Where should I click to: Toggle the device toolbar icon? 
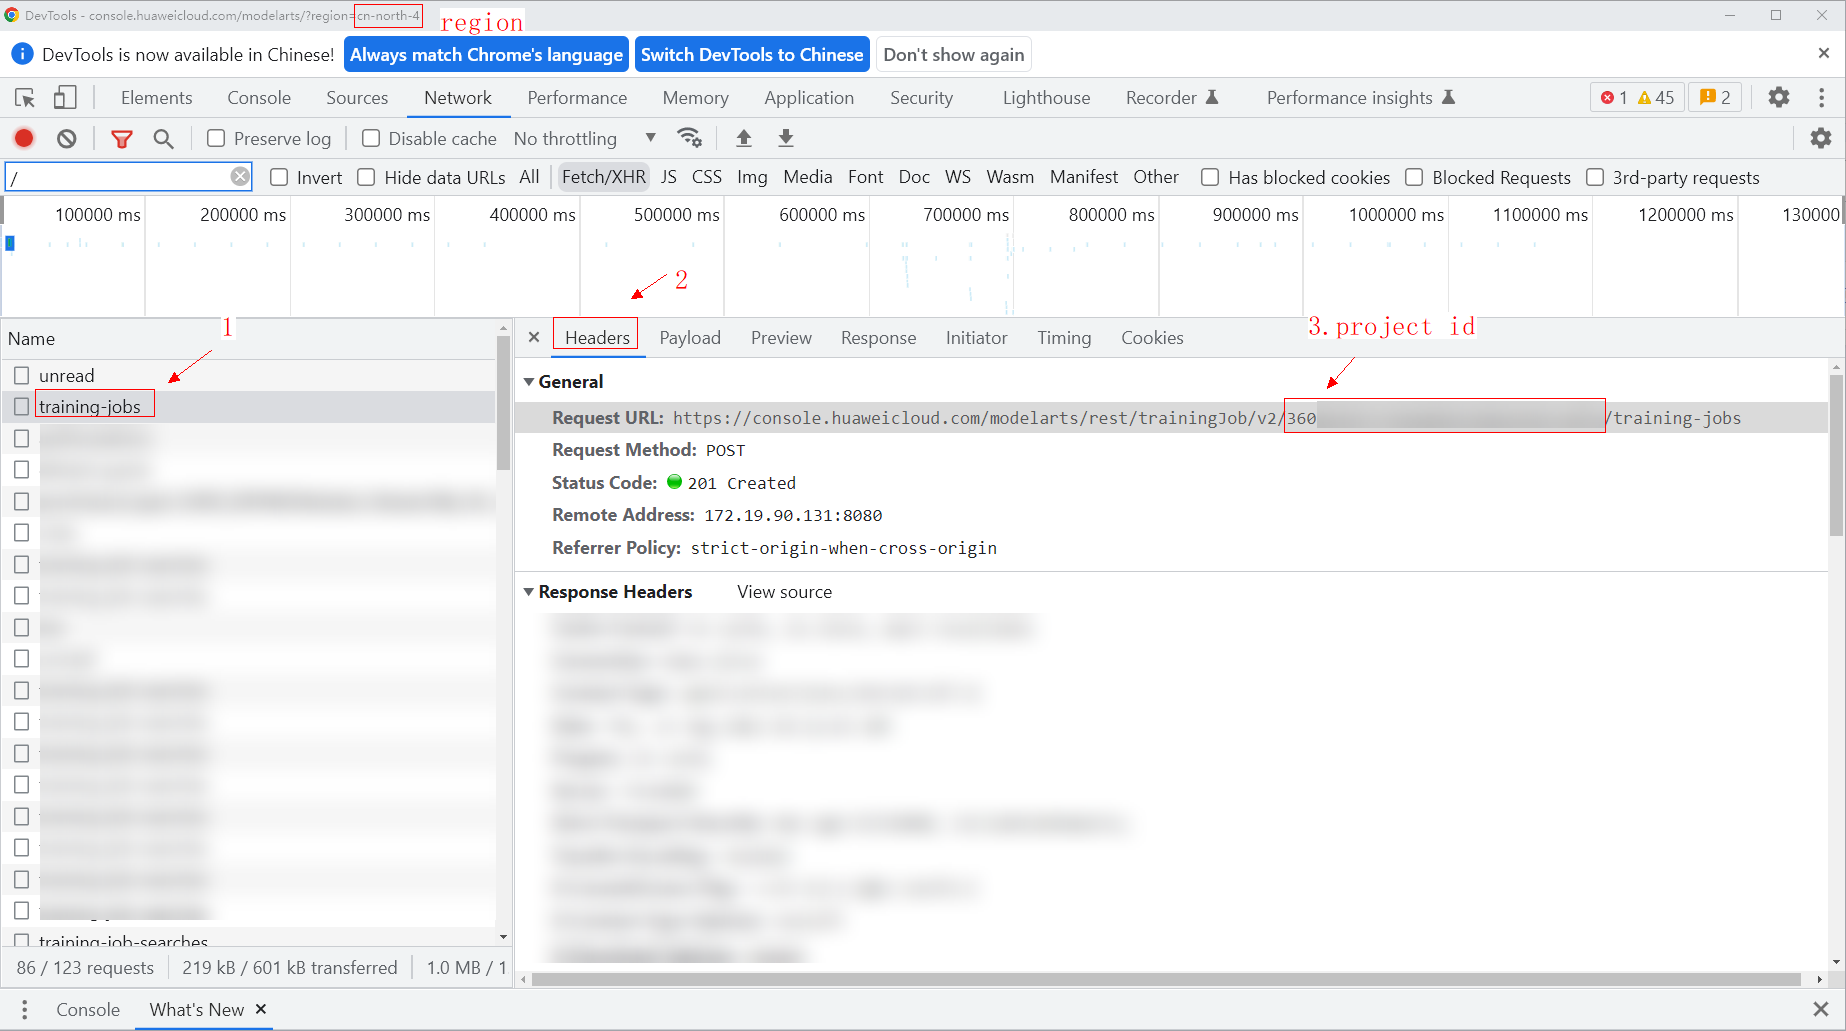[65, 97]
